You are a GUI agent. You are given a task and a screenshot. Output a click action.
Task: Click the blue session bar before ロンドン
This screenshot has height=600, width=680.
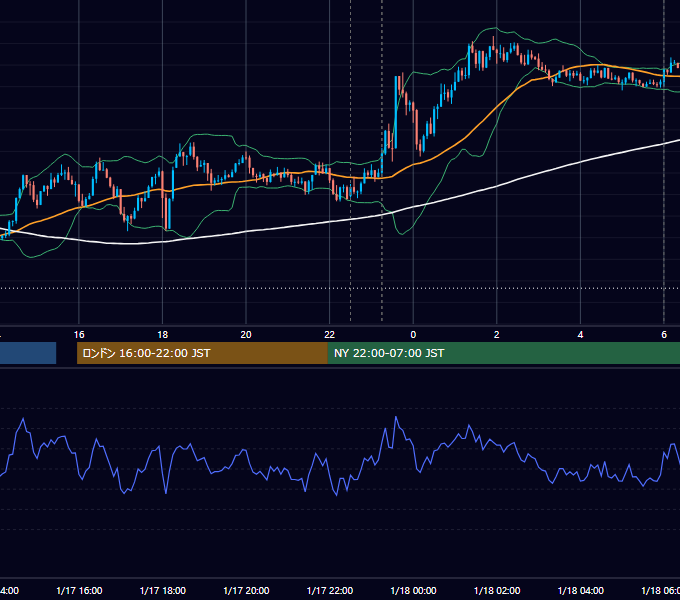point(28,353)
